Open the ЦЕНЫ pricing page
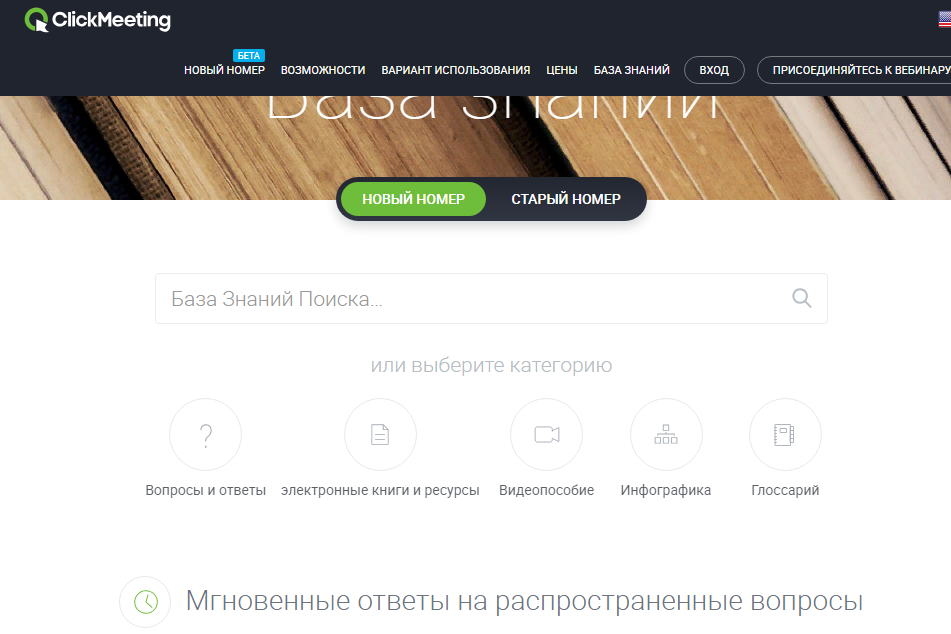Image resolution: width=951 pixels, height=634 pixels. tap(562, 70)
